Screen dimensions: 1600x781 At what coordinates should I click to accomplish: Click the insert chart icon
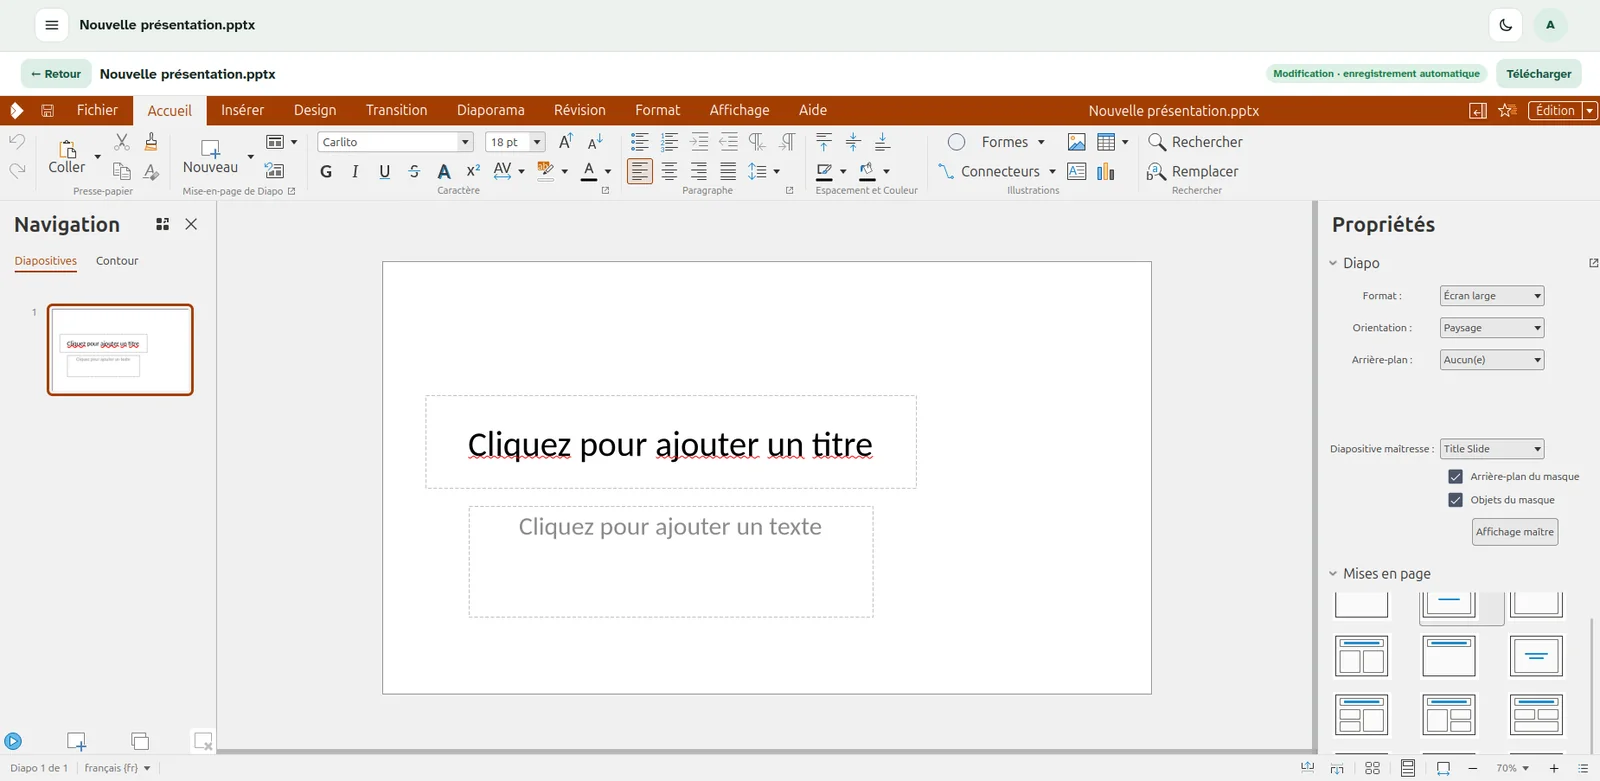click(x=1106, y=172)
